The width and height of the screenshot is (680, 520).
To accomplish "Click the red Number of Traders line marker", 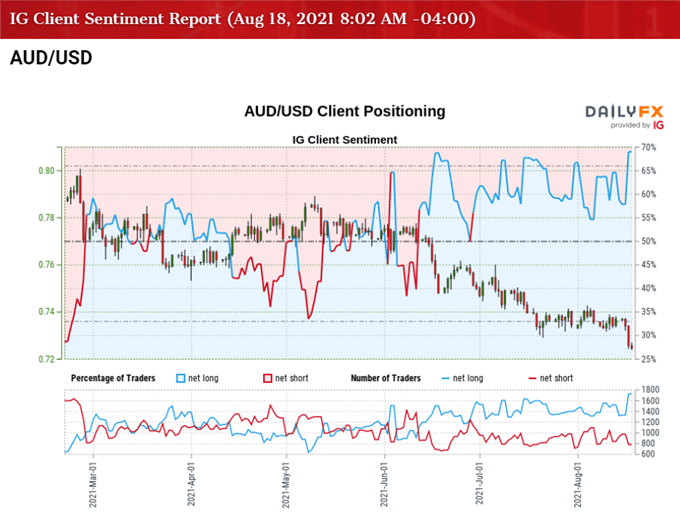I will coord(532,378).
